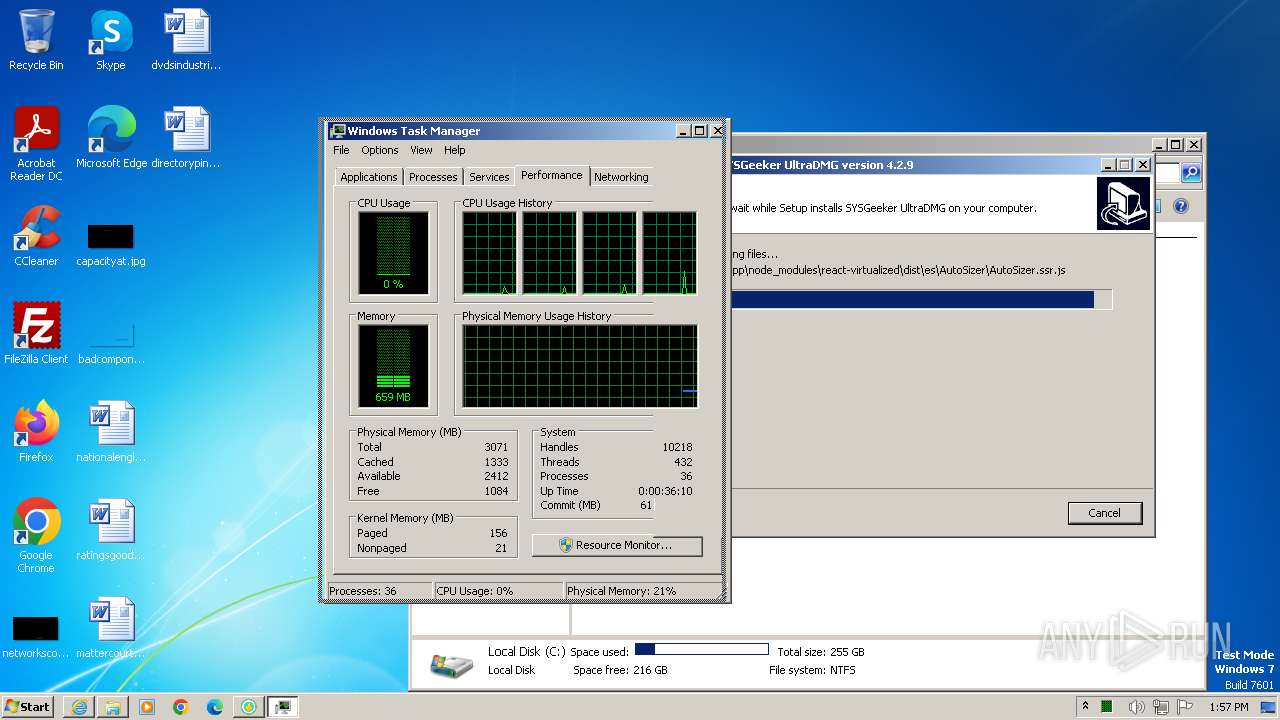The image size is (1280, 720).
Task: Open Task Manager View menu
Action: (421, 150)
